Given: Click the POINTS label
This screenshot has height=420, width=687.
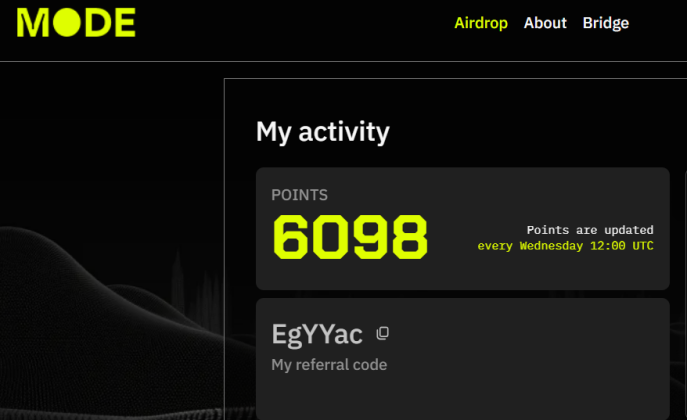Looking at the screenshot, I should pyautogui.click(x=299, y=195).
